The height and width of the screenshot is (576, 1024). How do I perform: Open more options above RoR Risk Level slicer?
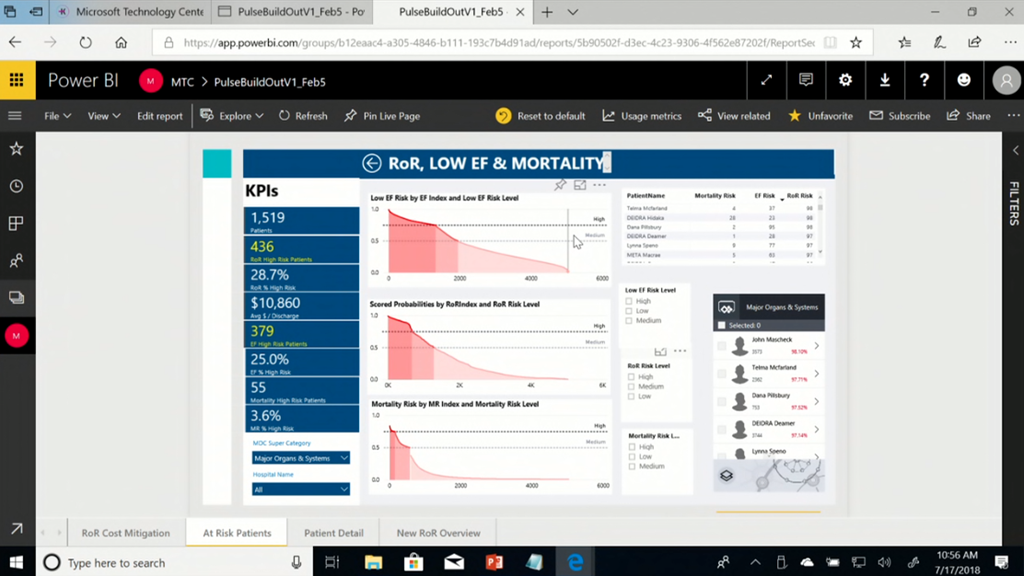click(680, 351)
